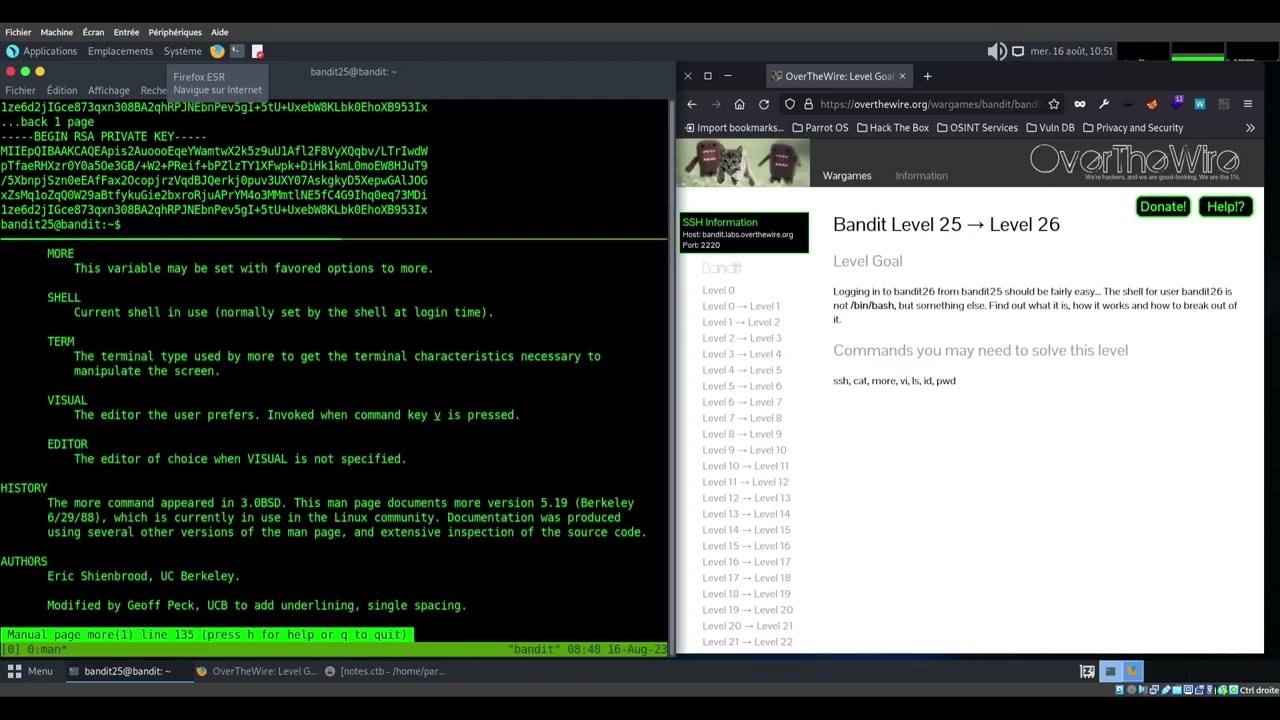
Task: Click the OverTheWire logo banner
Action: tap(1135, 162)
